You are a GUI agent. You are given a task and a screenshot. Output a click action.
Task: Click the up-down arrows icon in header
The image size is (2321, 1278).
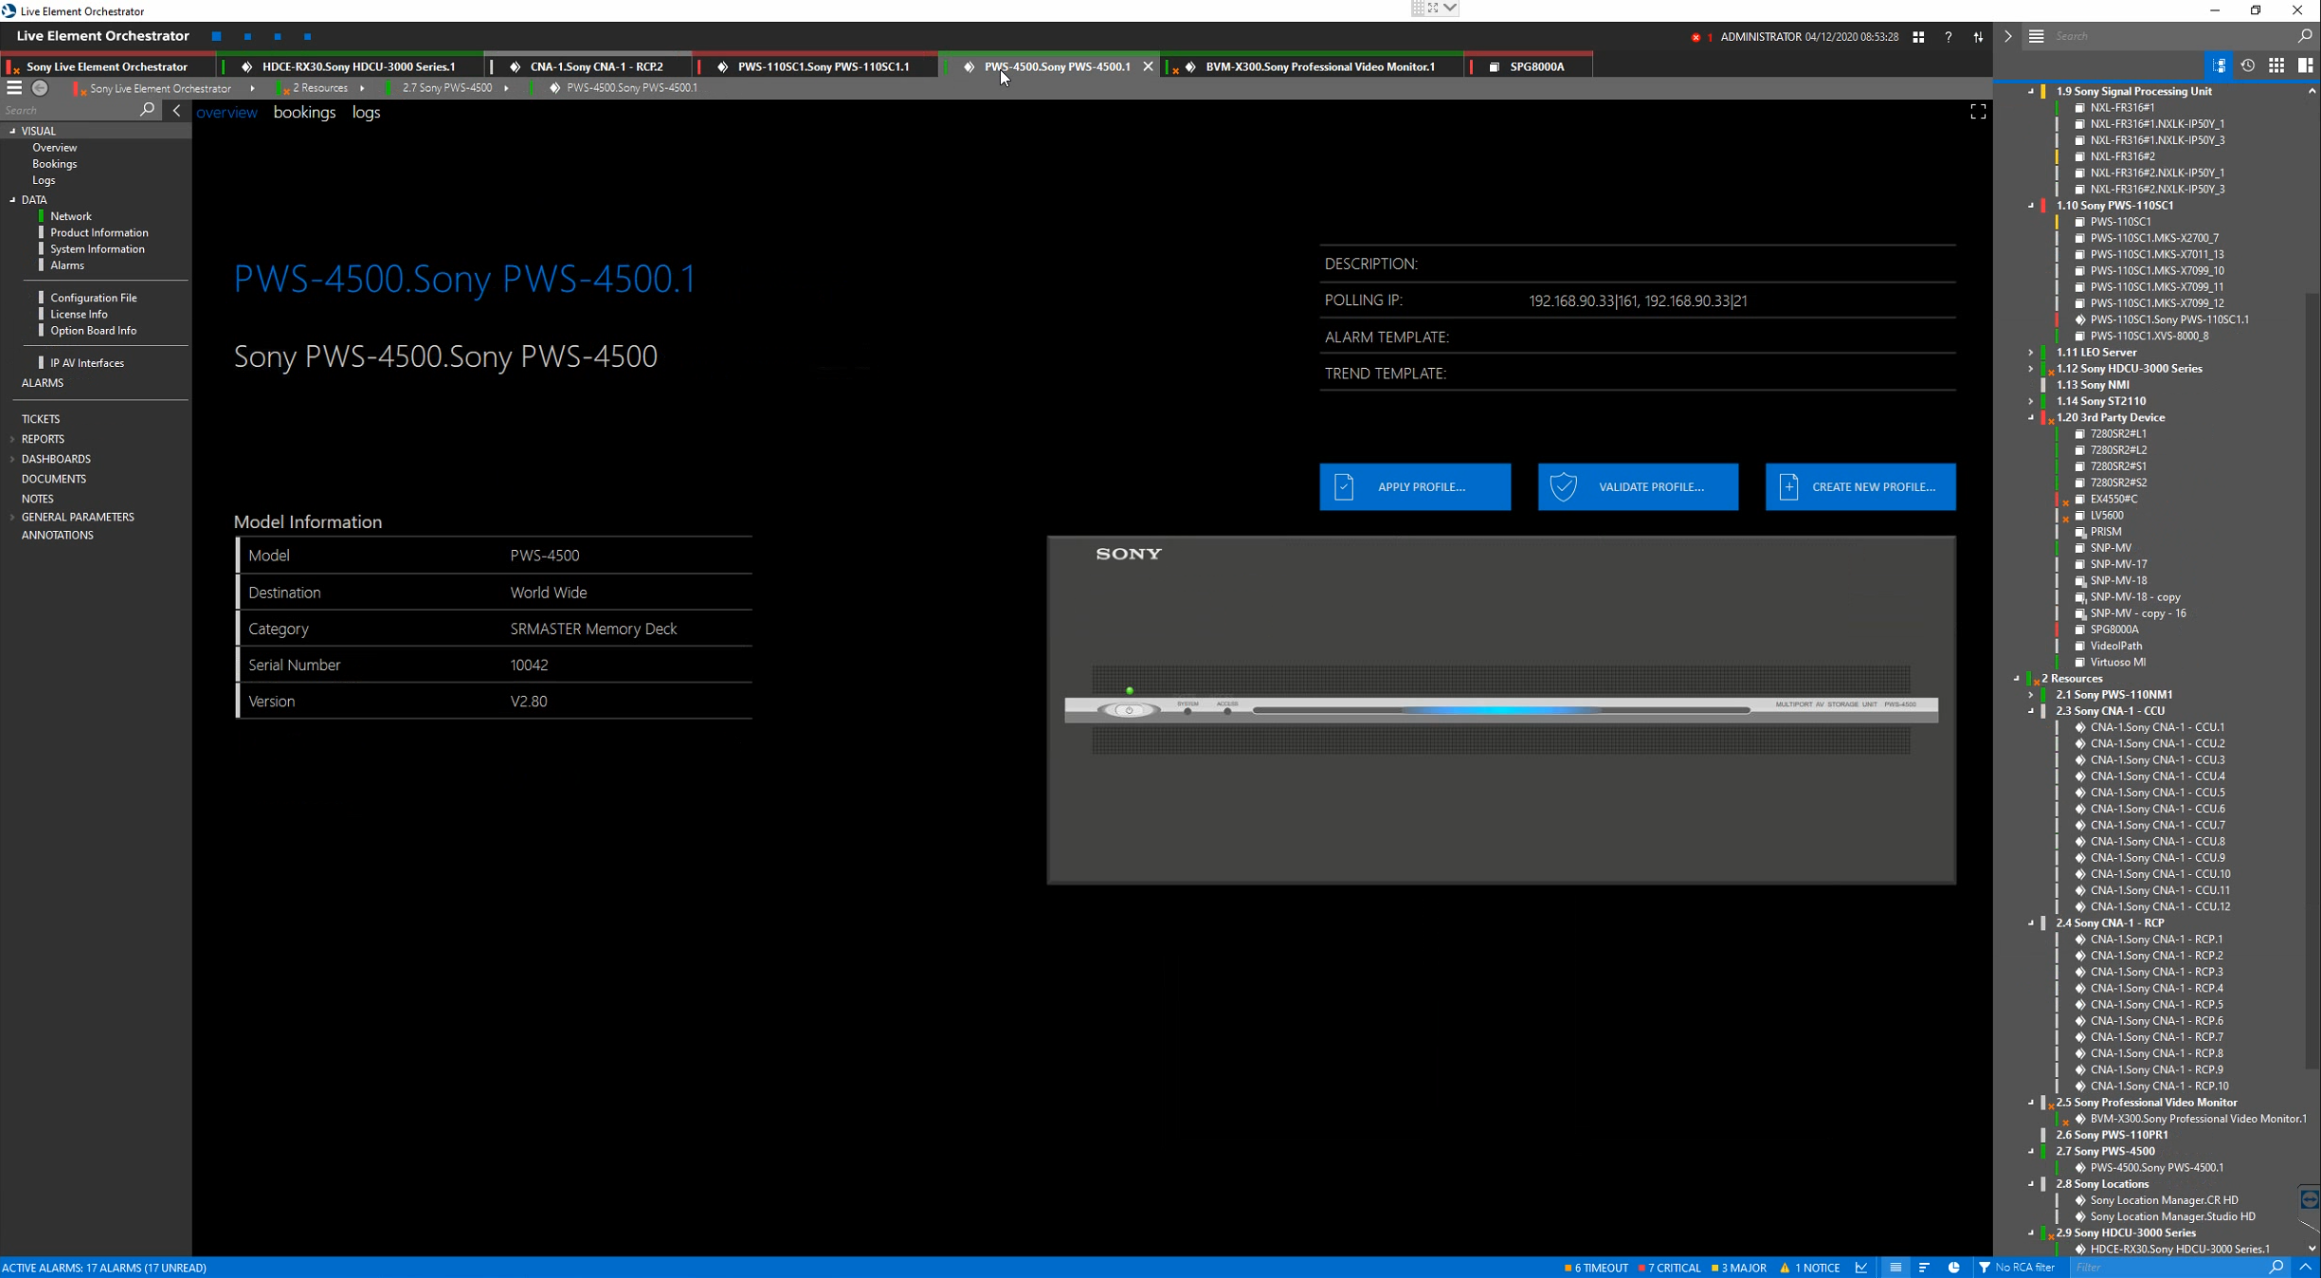click(1978, 37)
